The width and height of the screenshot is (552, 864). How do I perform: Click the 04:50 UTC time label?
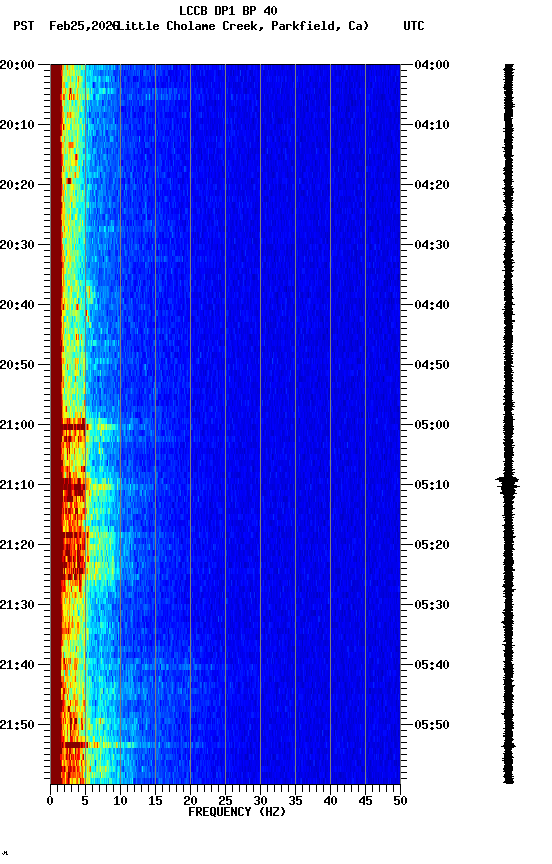coord(432,365)
